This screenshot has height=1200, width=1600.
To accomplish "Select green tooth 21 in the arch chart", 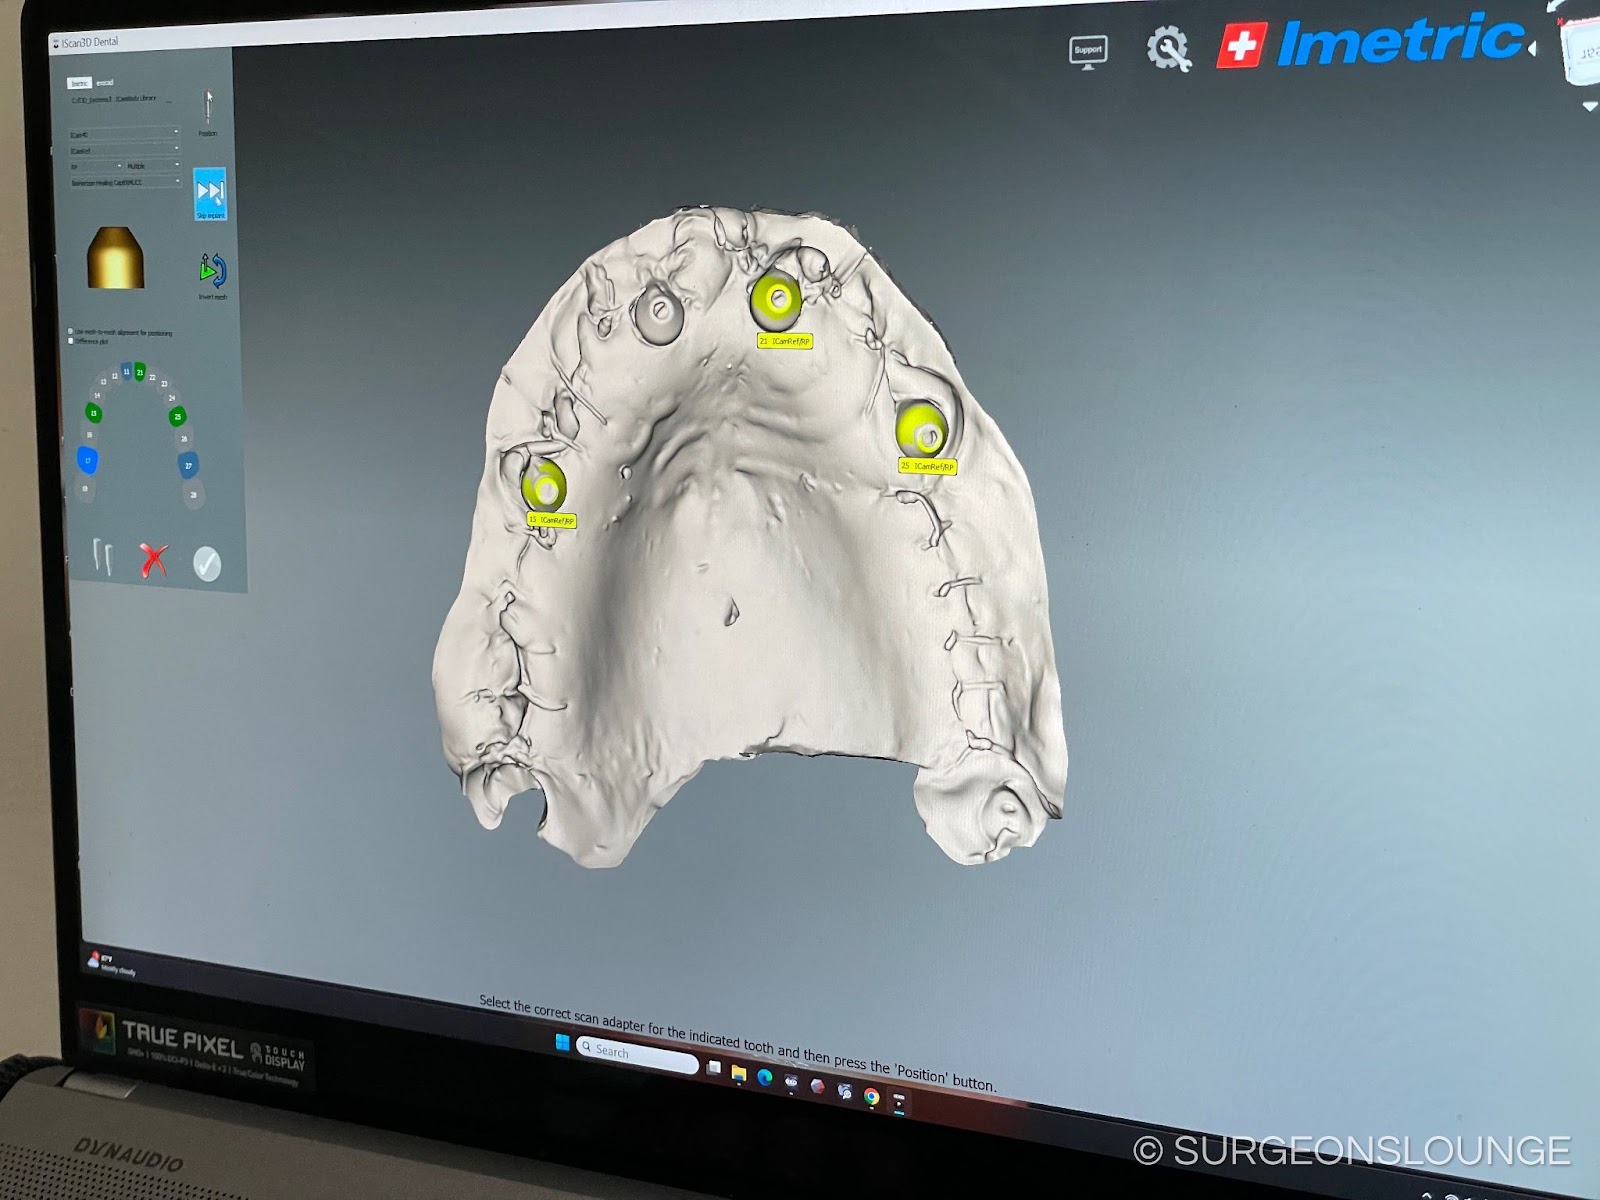I will coord(140,372).
